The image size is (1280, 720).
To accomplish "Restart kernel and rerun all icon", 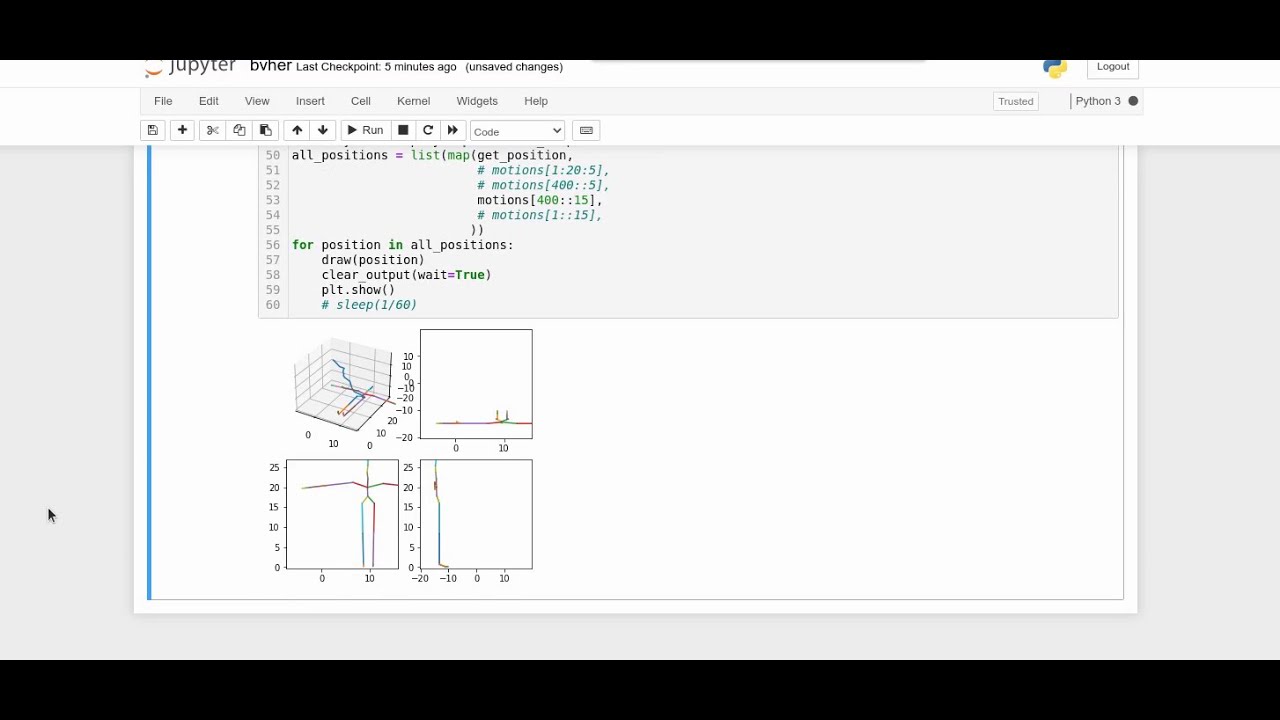I will click(x=452, y=131).
